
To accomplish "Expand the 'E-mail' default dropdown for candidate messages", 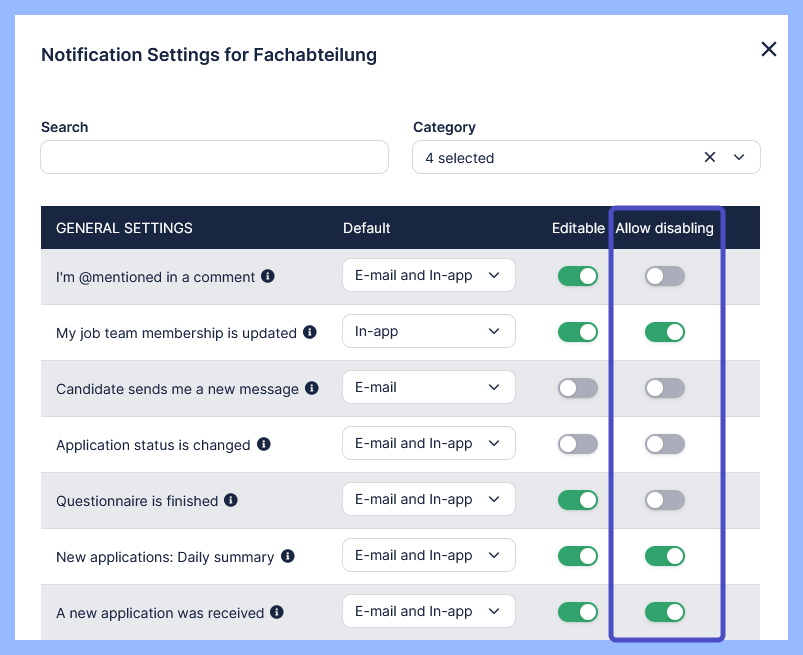I will tap(428, 388).
